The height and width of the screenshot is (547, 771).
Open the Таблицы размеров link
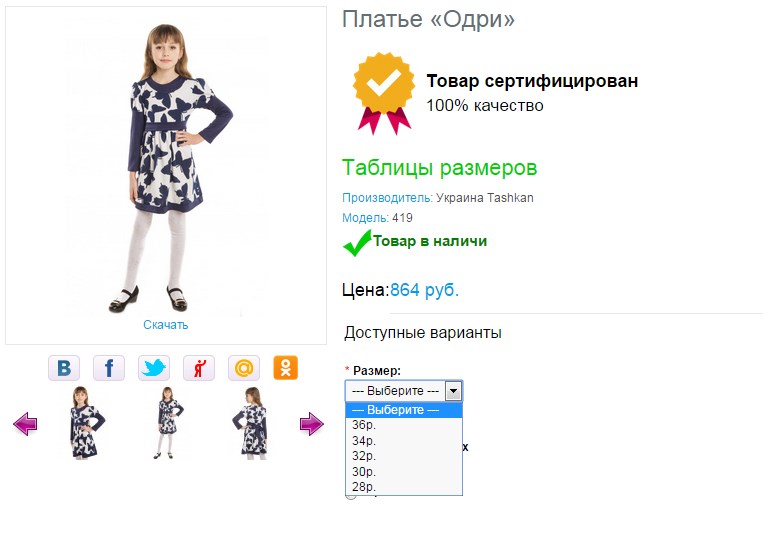[439, 167]
